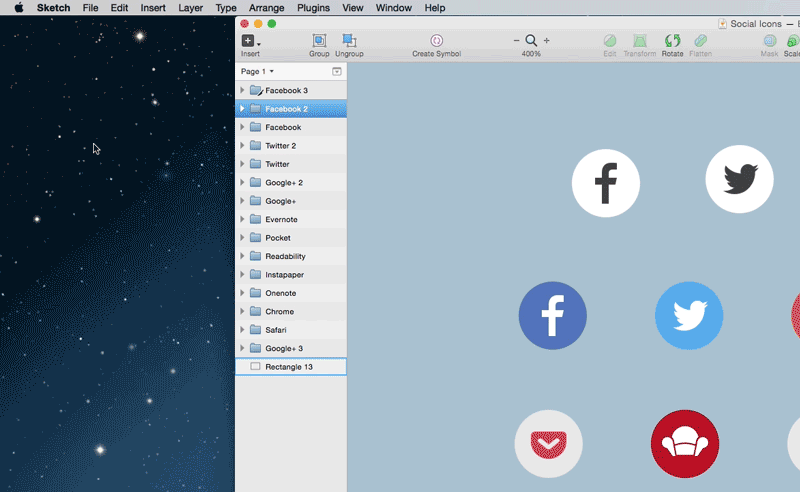Screen dimensions: 800x492
Task: Click the Create Symbol icon
Action: 436,40
